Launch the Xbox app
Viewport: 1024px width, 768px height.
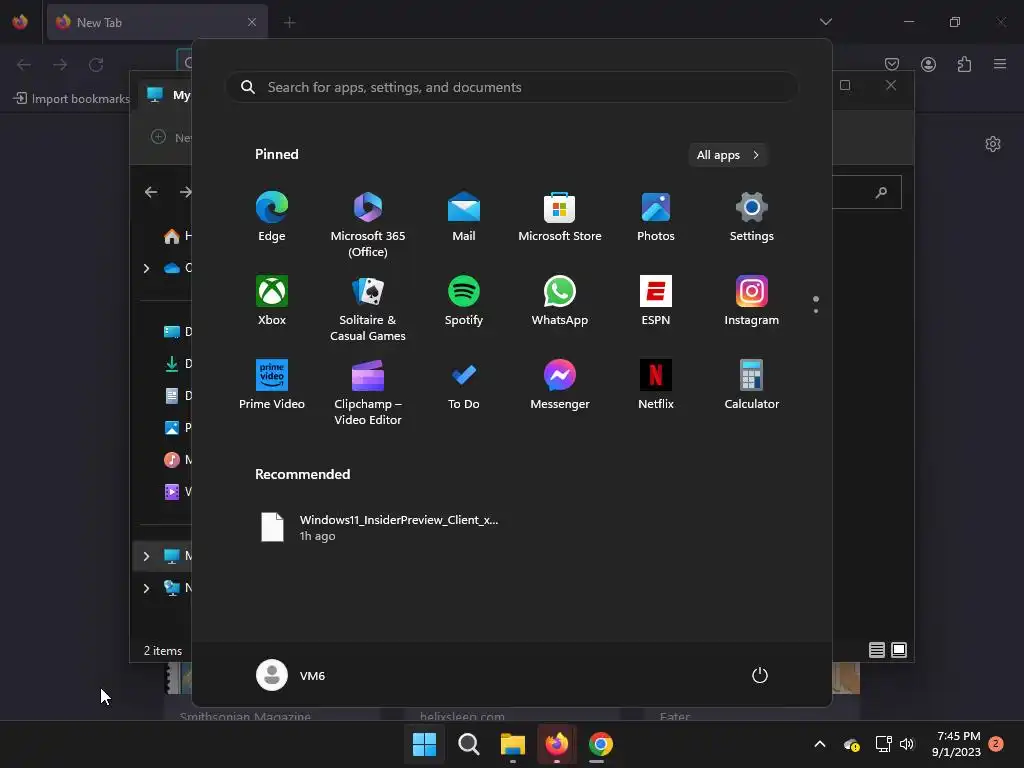click(272, 301)
